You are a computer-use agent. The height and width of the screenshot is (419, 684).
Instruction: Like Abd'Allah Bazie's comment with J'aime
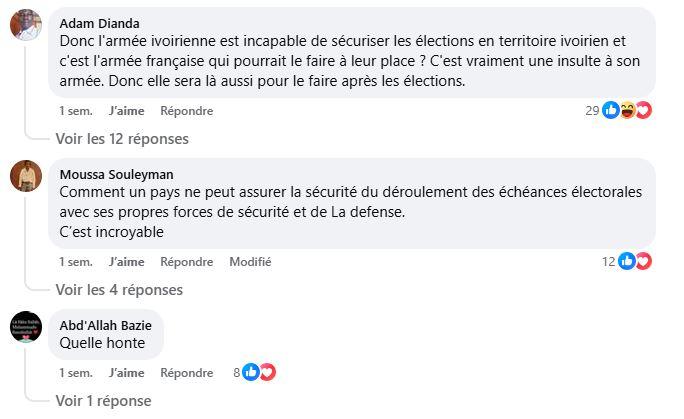pos(126,372)
